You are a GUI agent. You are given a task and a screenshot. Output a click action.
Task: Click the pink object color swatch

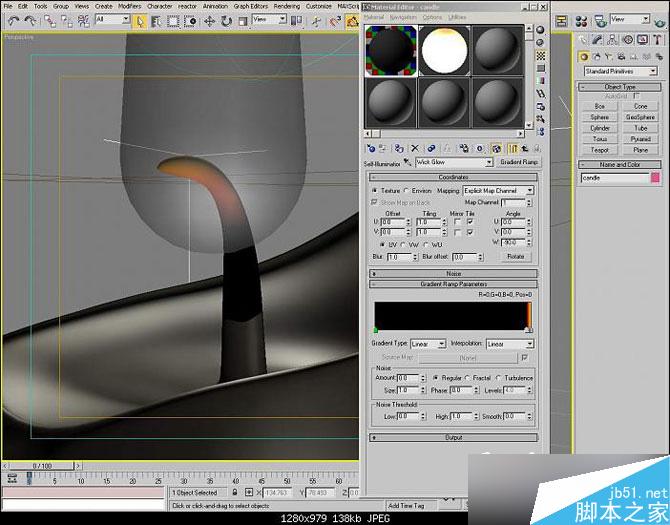click(x=655, y=177)
